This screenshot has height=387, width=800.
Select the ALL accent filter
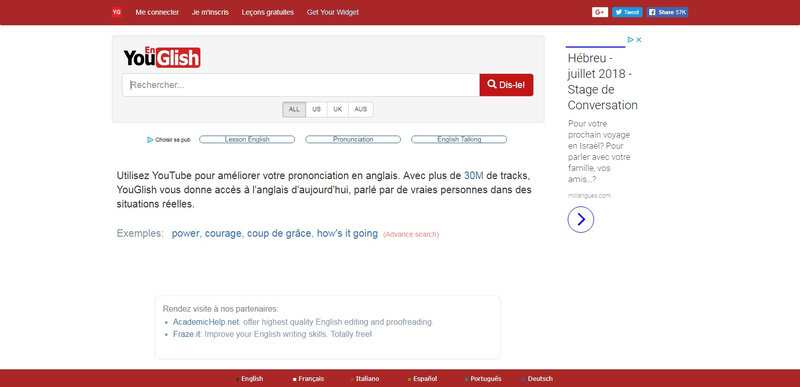(x=294, y=110)
